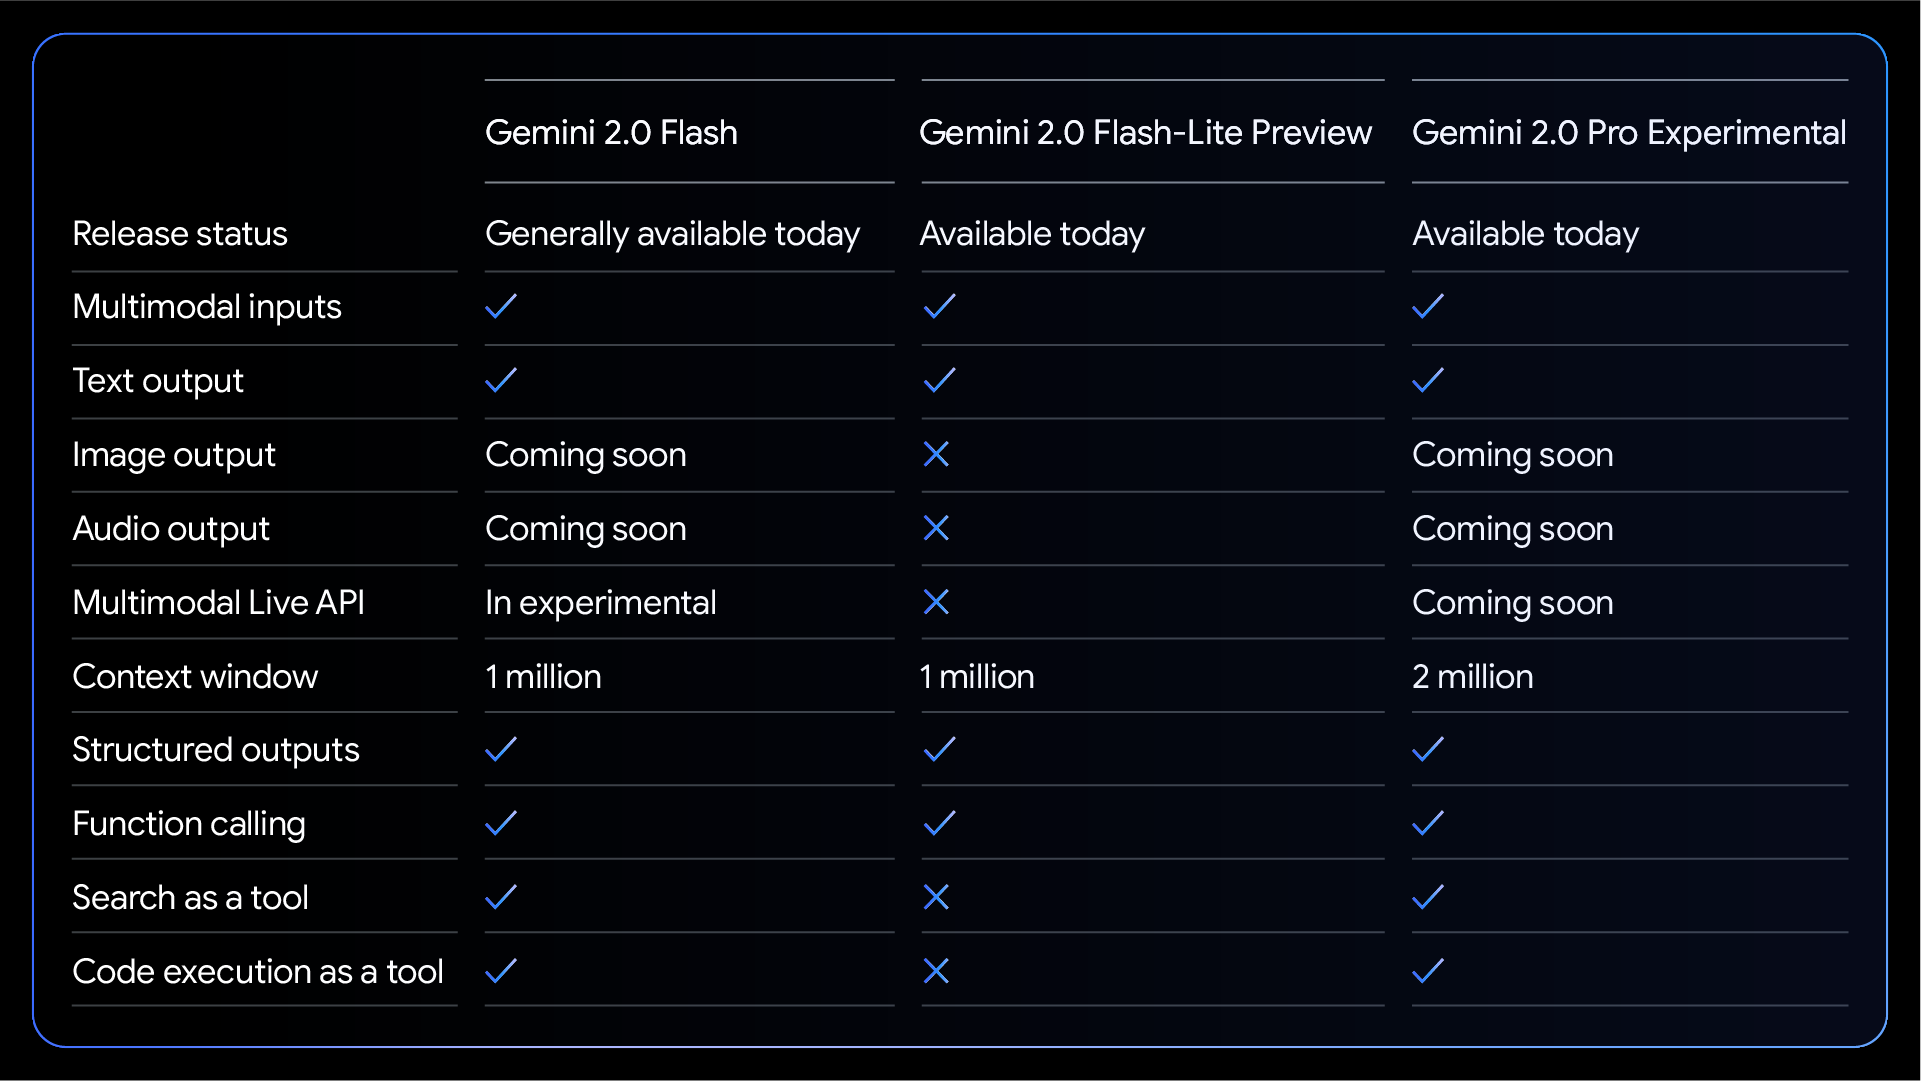Expand the Gemini 2.0 Flash release status row
Image resolution: width=1921 pixels, height=1081 pixels.
click(x=673, y=234)
